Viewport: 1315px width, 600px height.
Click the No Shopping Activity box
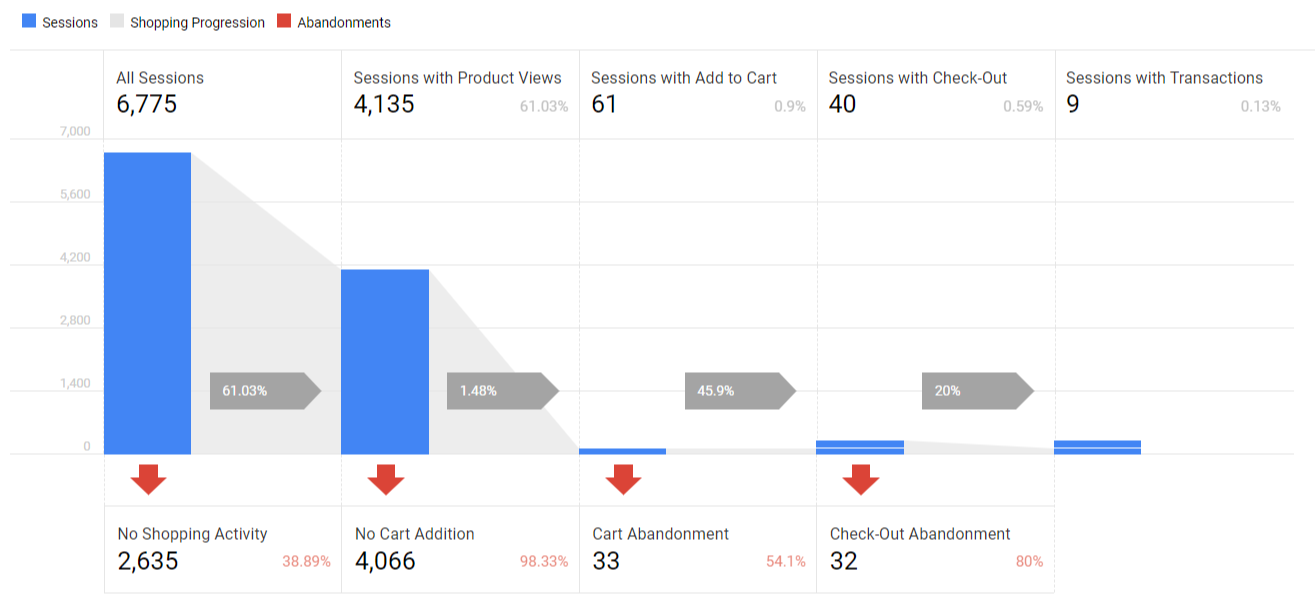222,549
